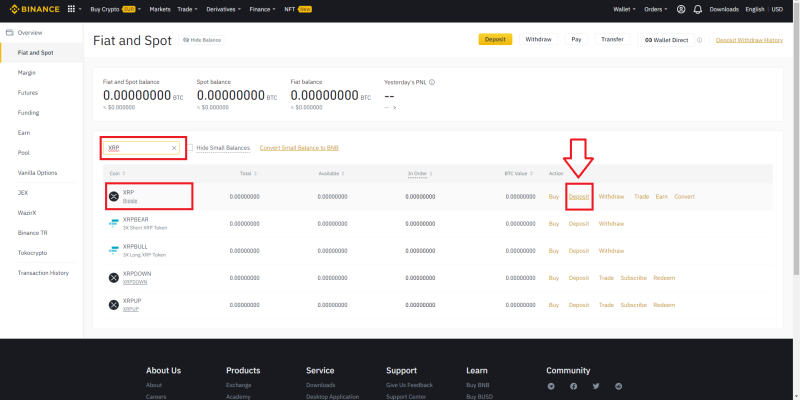Click the top Withdraw button

(538, 39)
